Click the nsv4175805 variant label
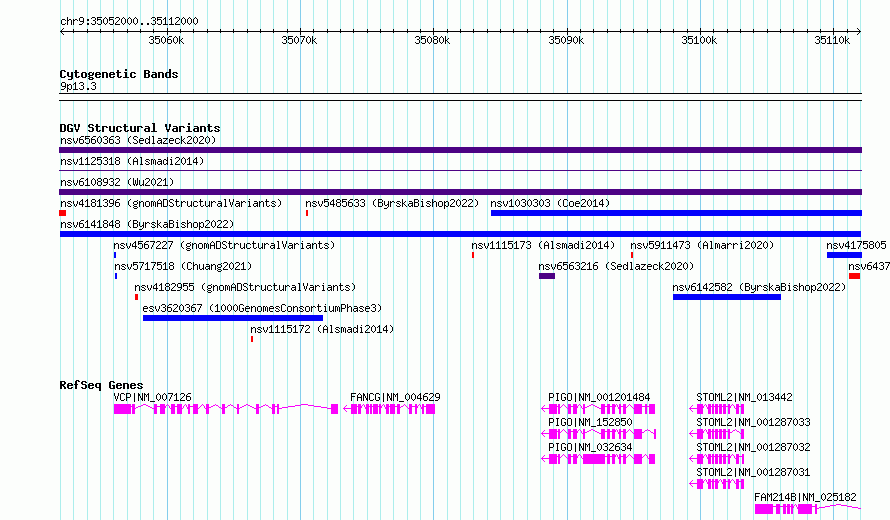Screen dimensions: 890x520 click(856, 245)
